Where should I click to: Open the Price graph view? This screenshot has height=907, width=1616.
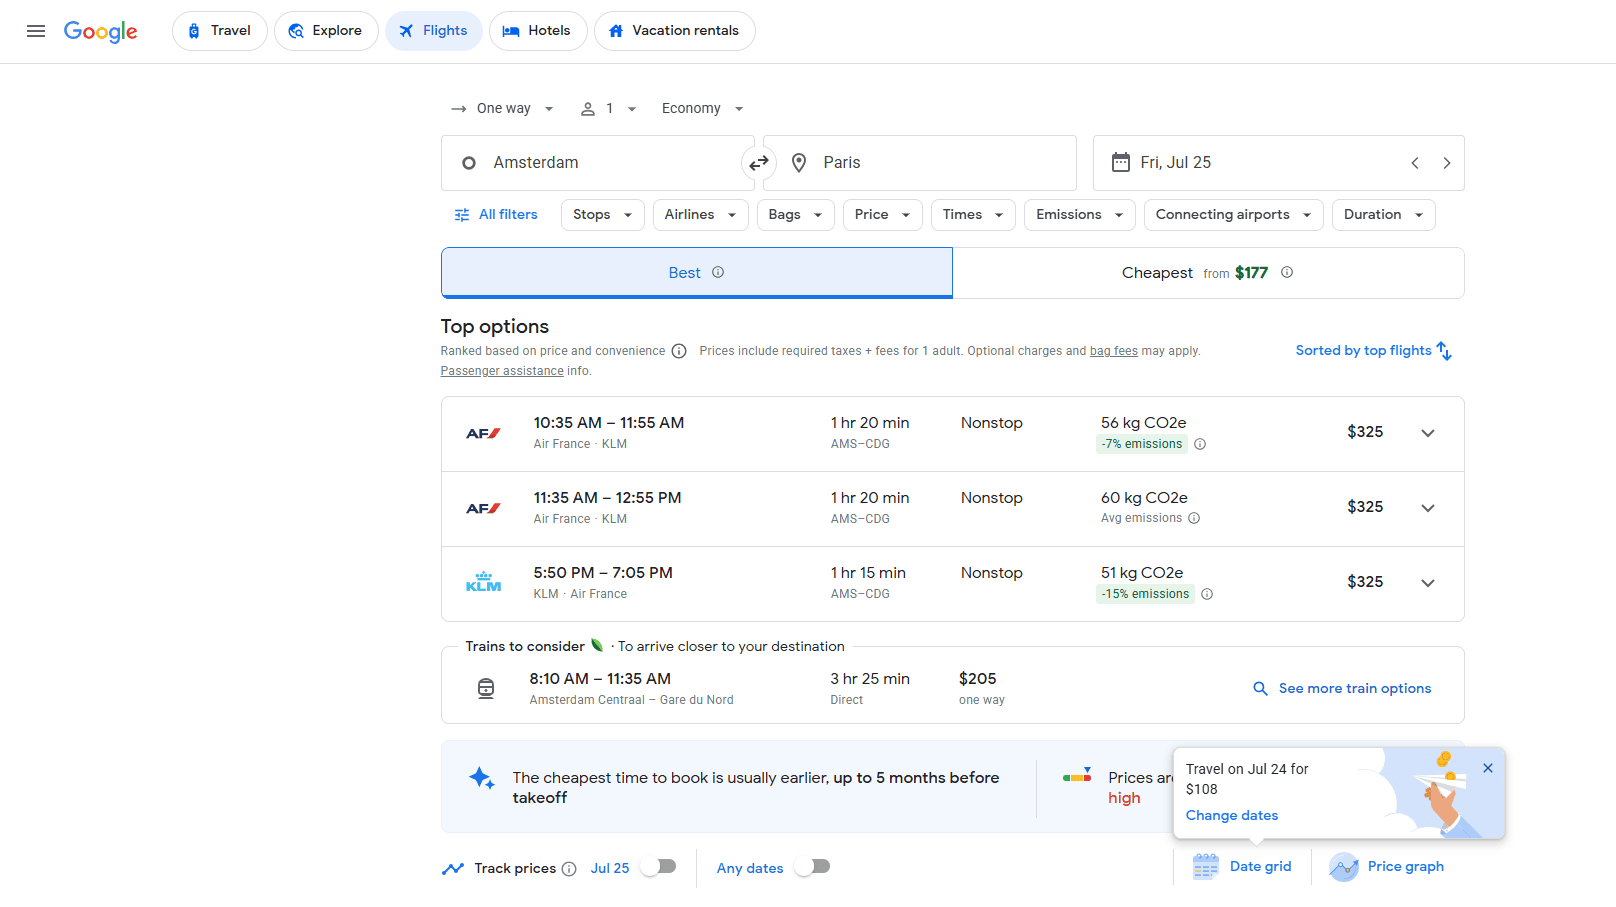[x=1387, y=866]
